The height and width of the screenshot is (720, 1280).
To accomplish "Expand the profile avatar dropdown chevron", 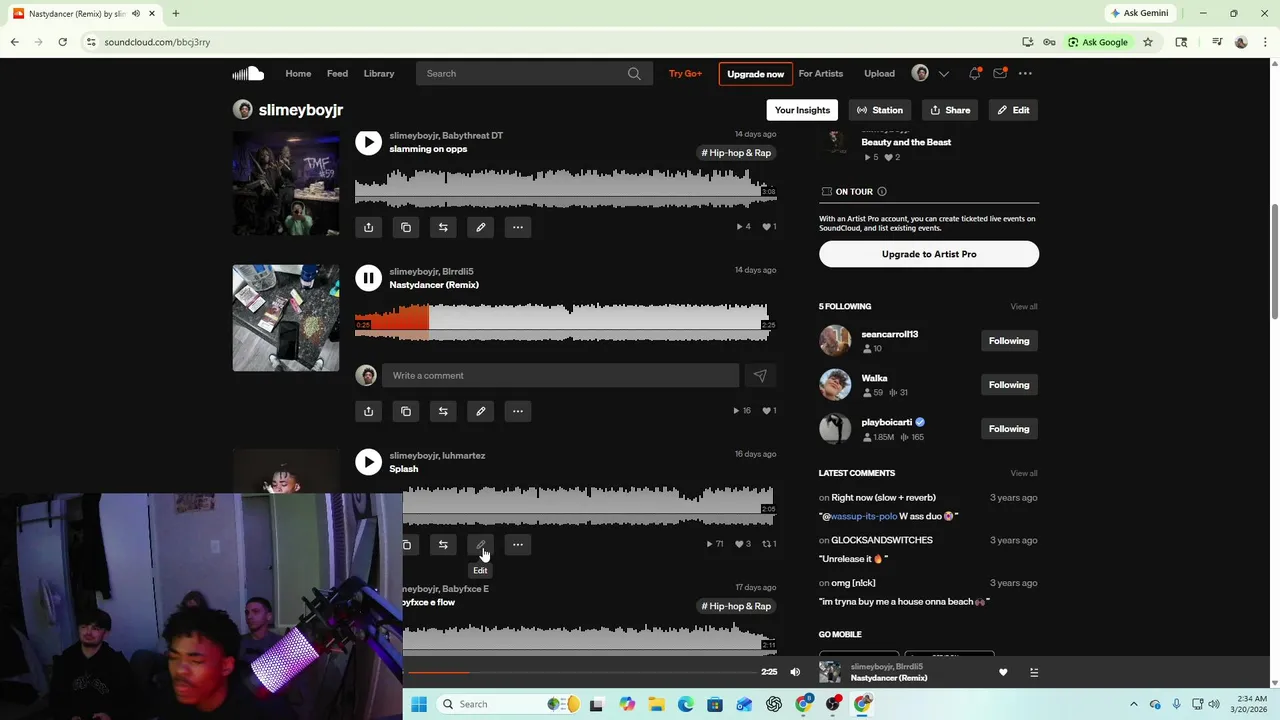I will (943, 73).
